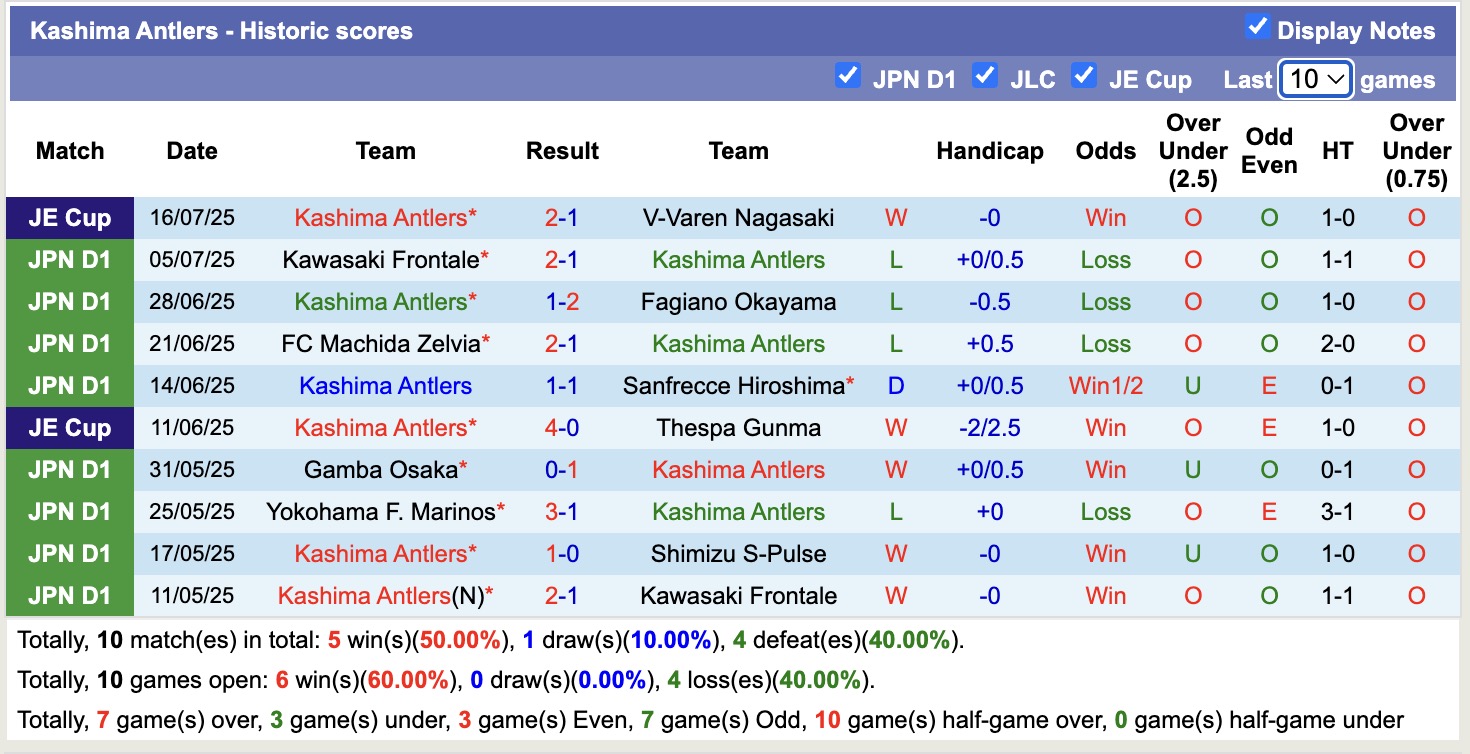Image resolution: width=1470 pixels, height=754 pixels.
Task: Click the JPN D1 badge on the 11/05 row
Action: (69, 595)
